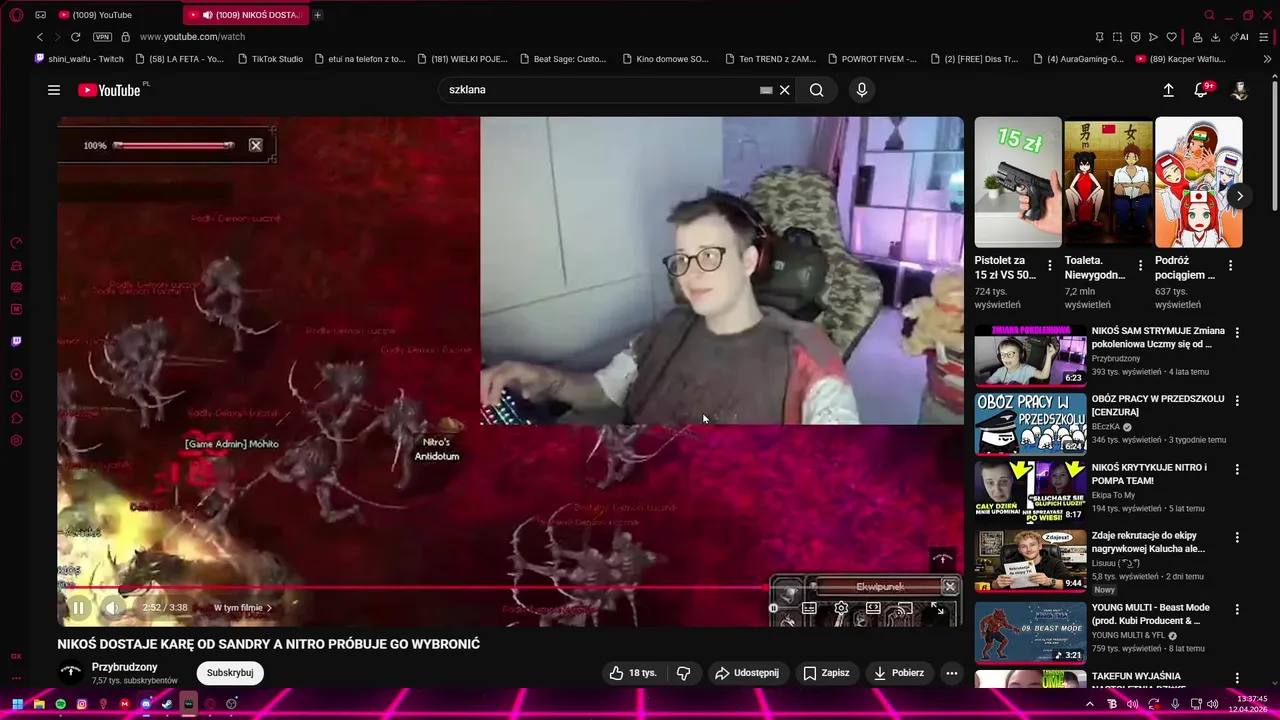Screen dimensions: 1280x720
Task: Dislike the video
Action: [x=684, y=673]
